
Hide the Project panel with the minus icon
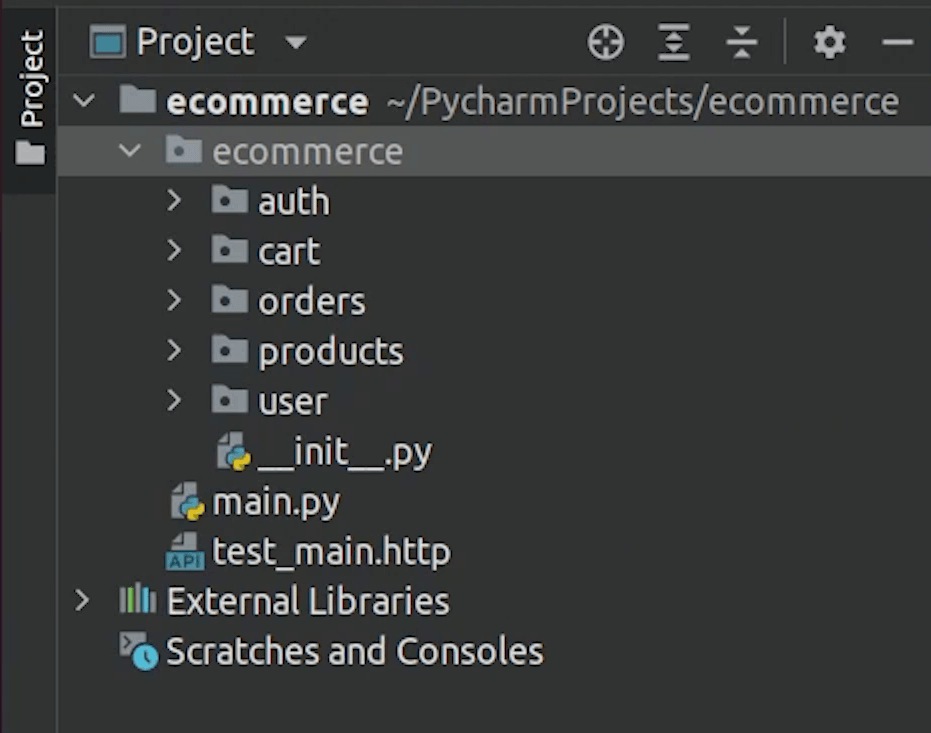(x=897, y=43)
